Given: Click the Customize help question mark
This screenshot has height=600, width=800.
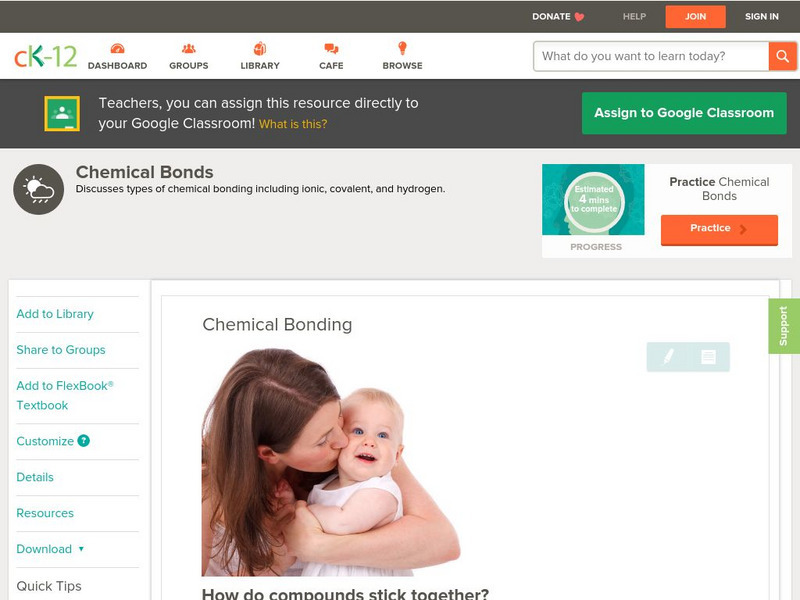Looking at the screenshot, I should tap(84, 441).
